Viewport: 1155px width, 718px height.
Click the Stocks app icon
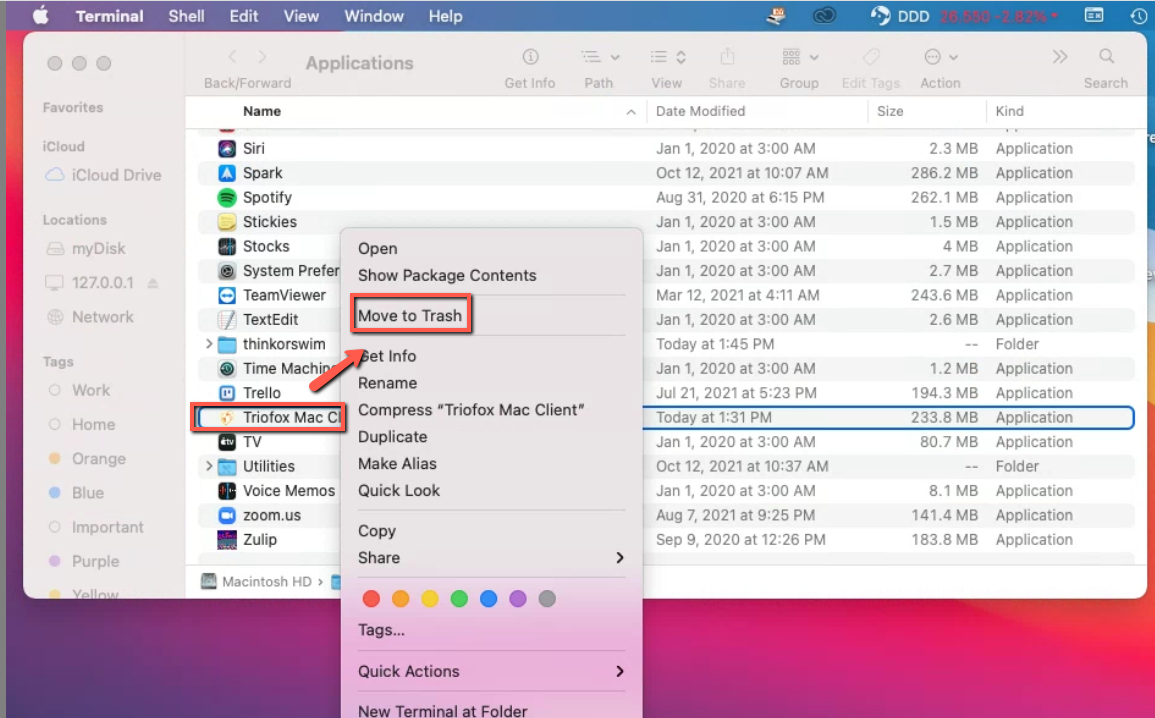(227, 246)
